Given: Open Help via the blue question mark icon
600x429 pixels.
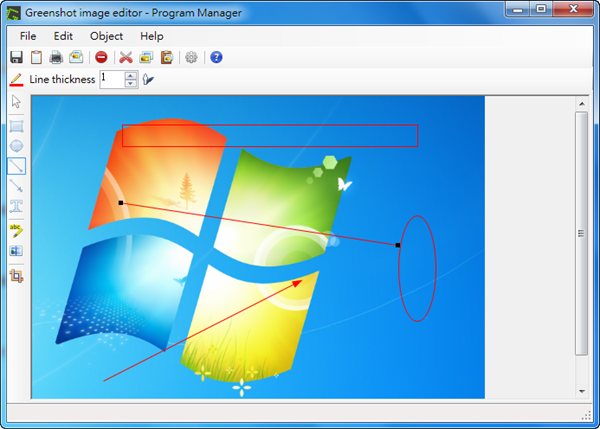Looking at the screenshot, I should click(216, 57).
